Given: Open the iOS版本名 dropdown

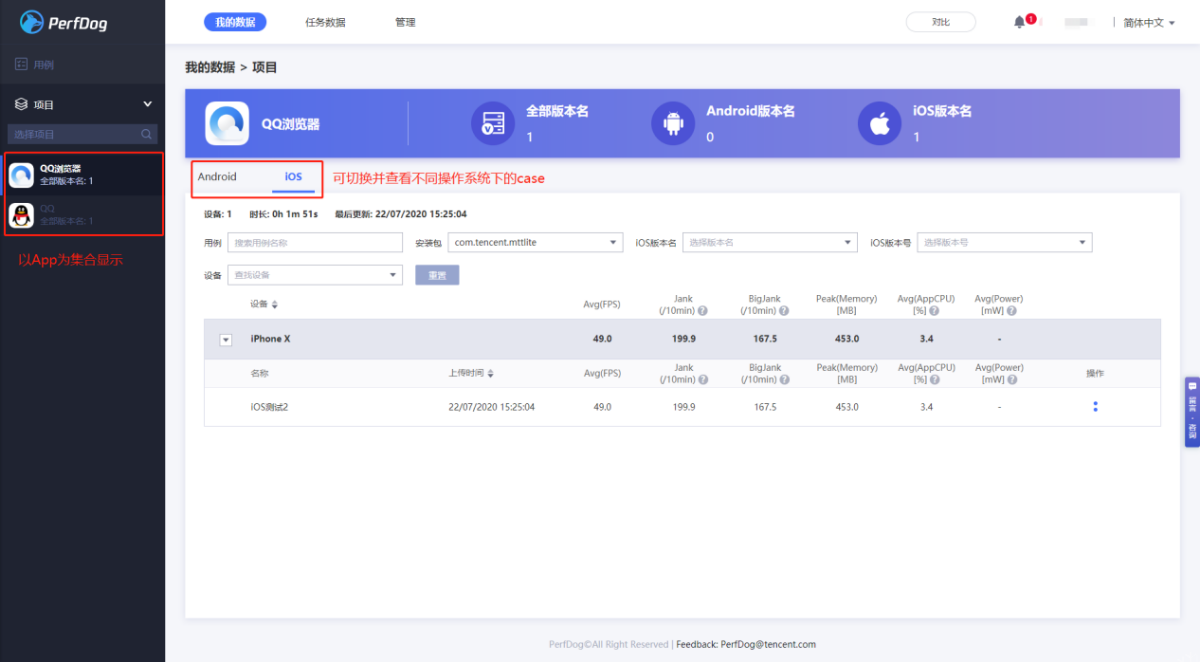Looking at the screenshot, I should (770, 243).
